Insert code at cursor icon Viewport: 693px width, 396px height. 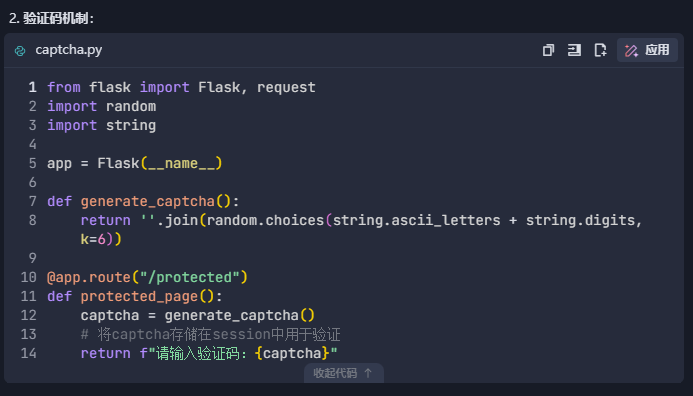[574, 50]
